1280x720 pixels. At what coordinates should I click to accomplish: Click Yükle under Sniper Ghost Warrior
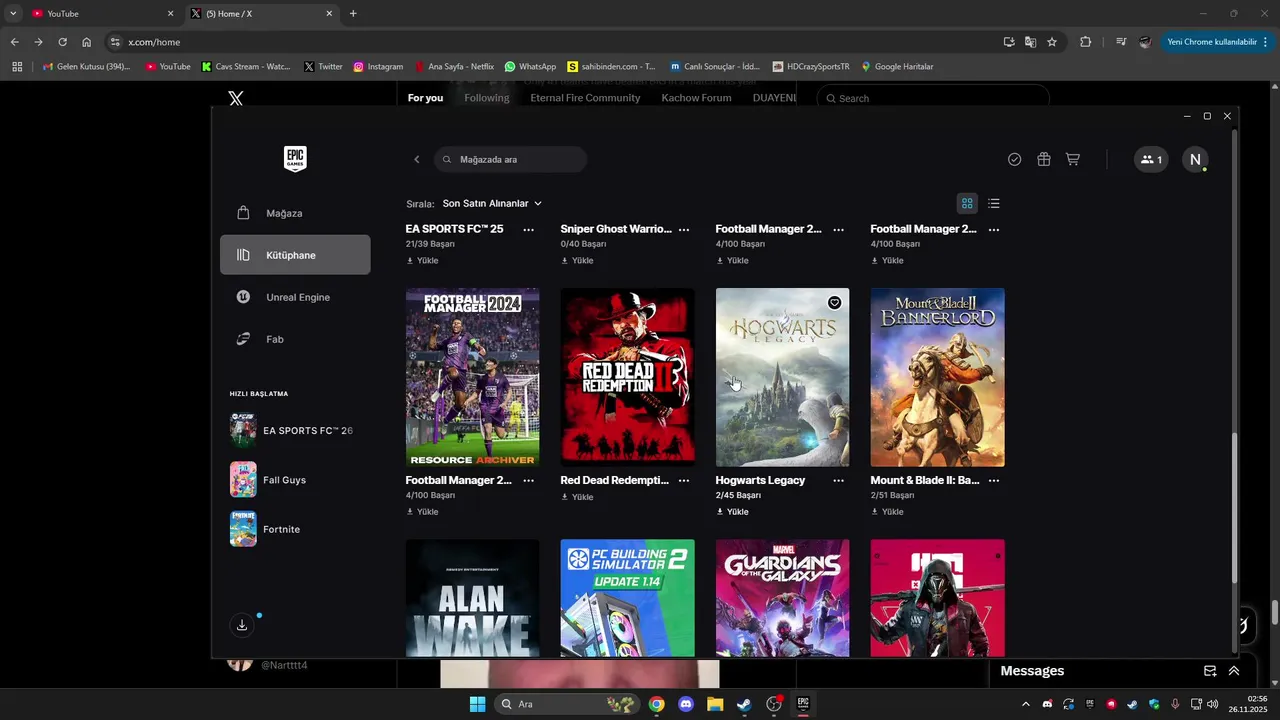click(x=577, y=260)
